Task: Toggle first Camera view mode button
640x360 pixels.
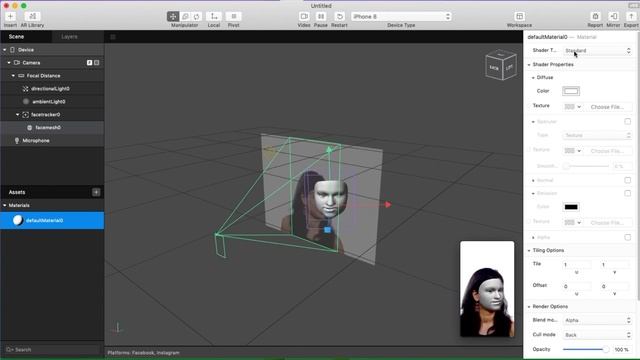Action: (89, 63)
